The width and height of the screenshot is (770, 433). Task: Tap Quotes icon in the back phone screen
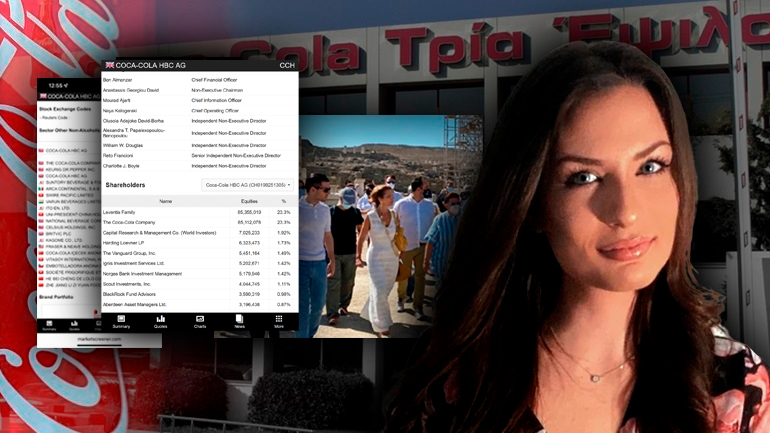click(73, 324)
